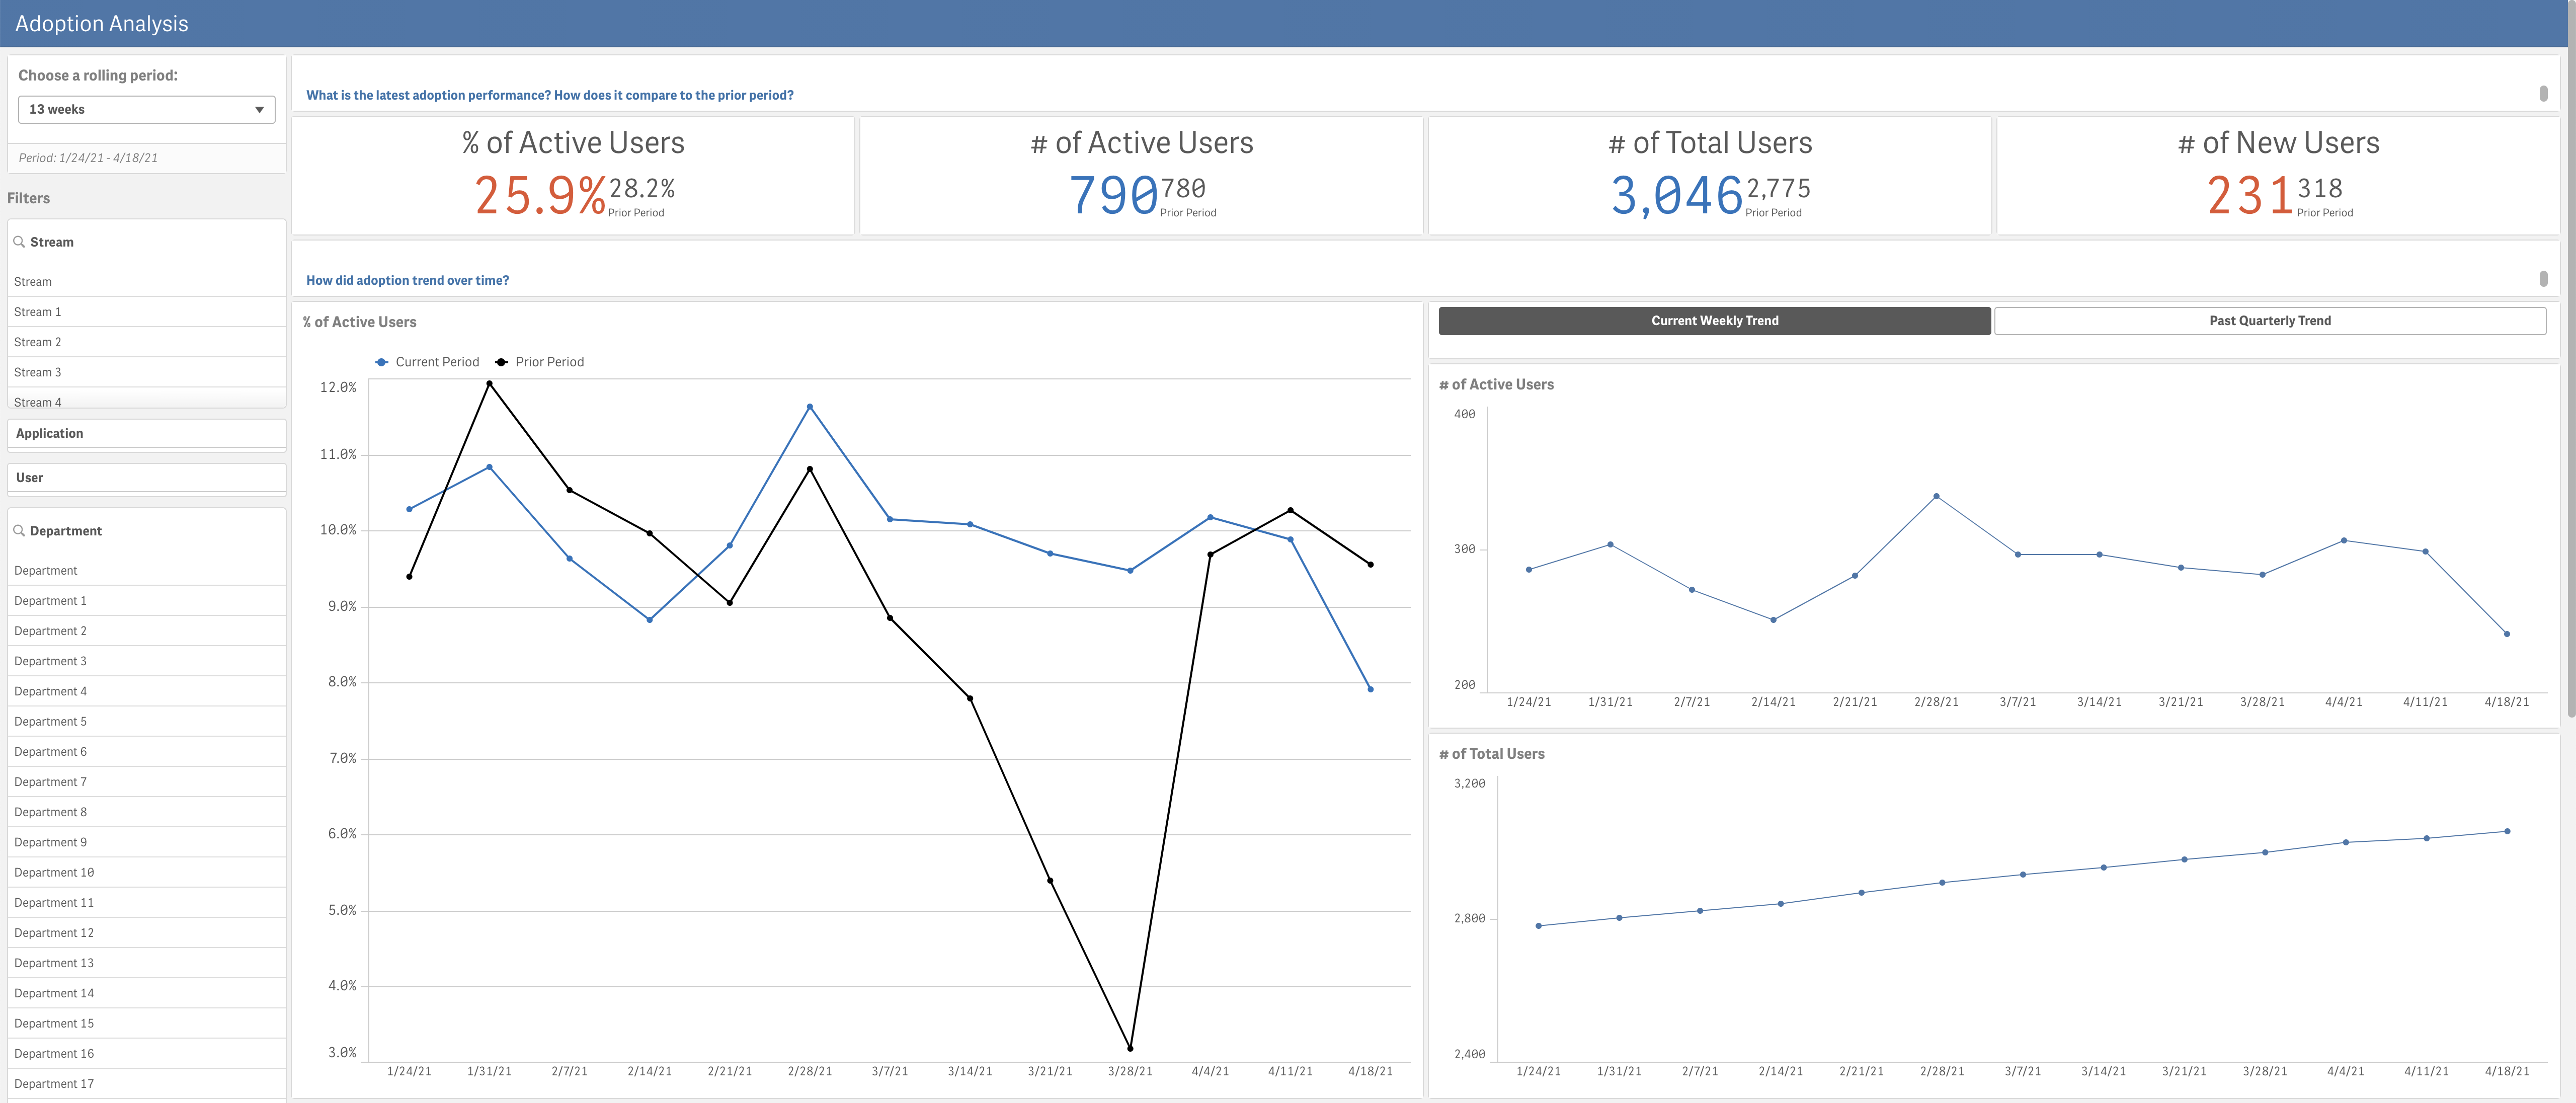Select Department 1 in the filter list
The width and height of the screenshot is (2576, 1103).
[146, 601]
